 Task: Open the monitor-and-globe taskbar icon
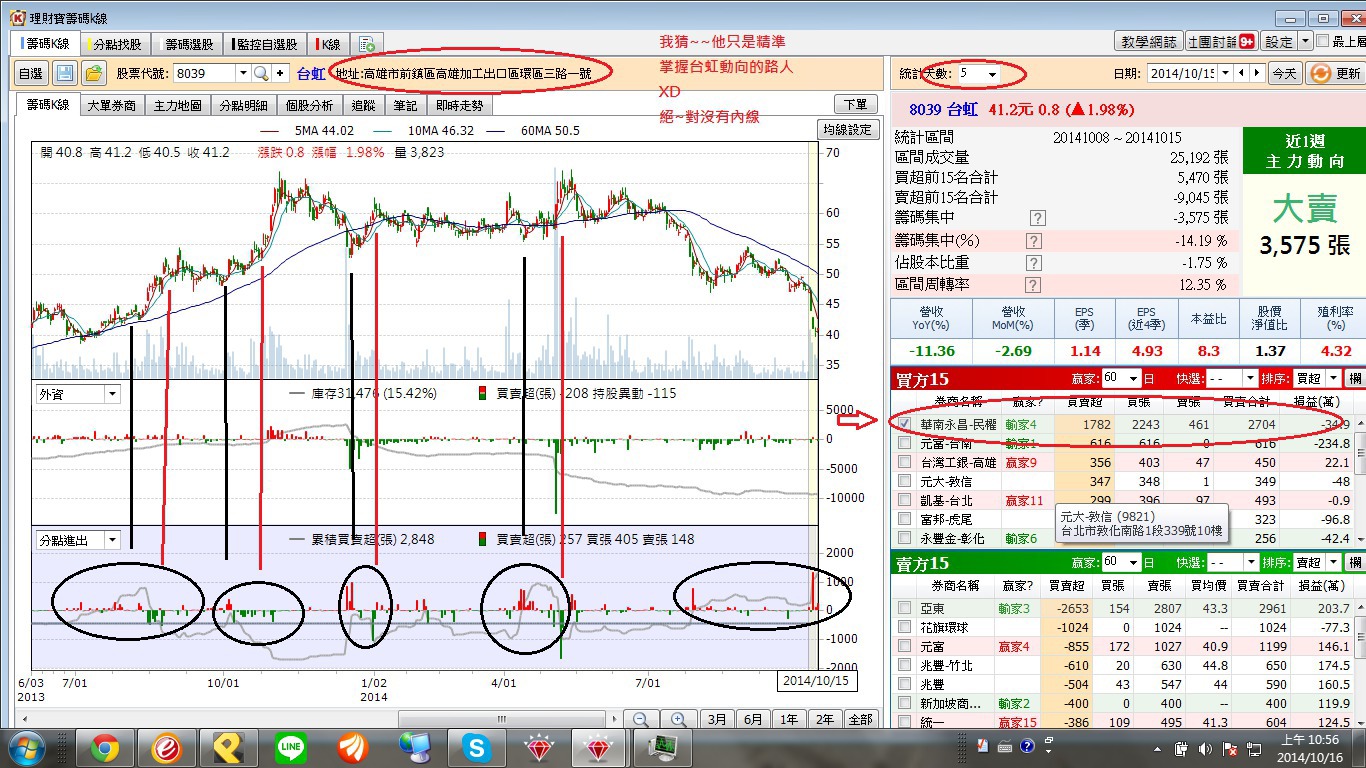[415, 747]
